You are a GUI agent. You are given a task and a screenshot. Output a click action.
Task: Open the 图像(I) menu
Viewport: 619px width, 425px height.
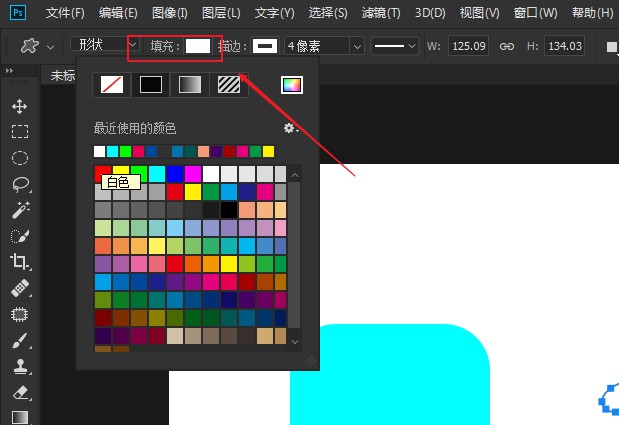click(170, 13)
